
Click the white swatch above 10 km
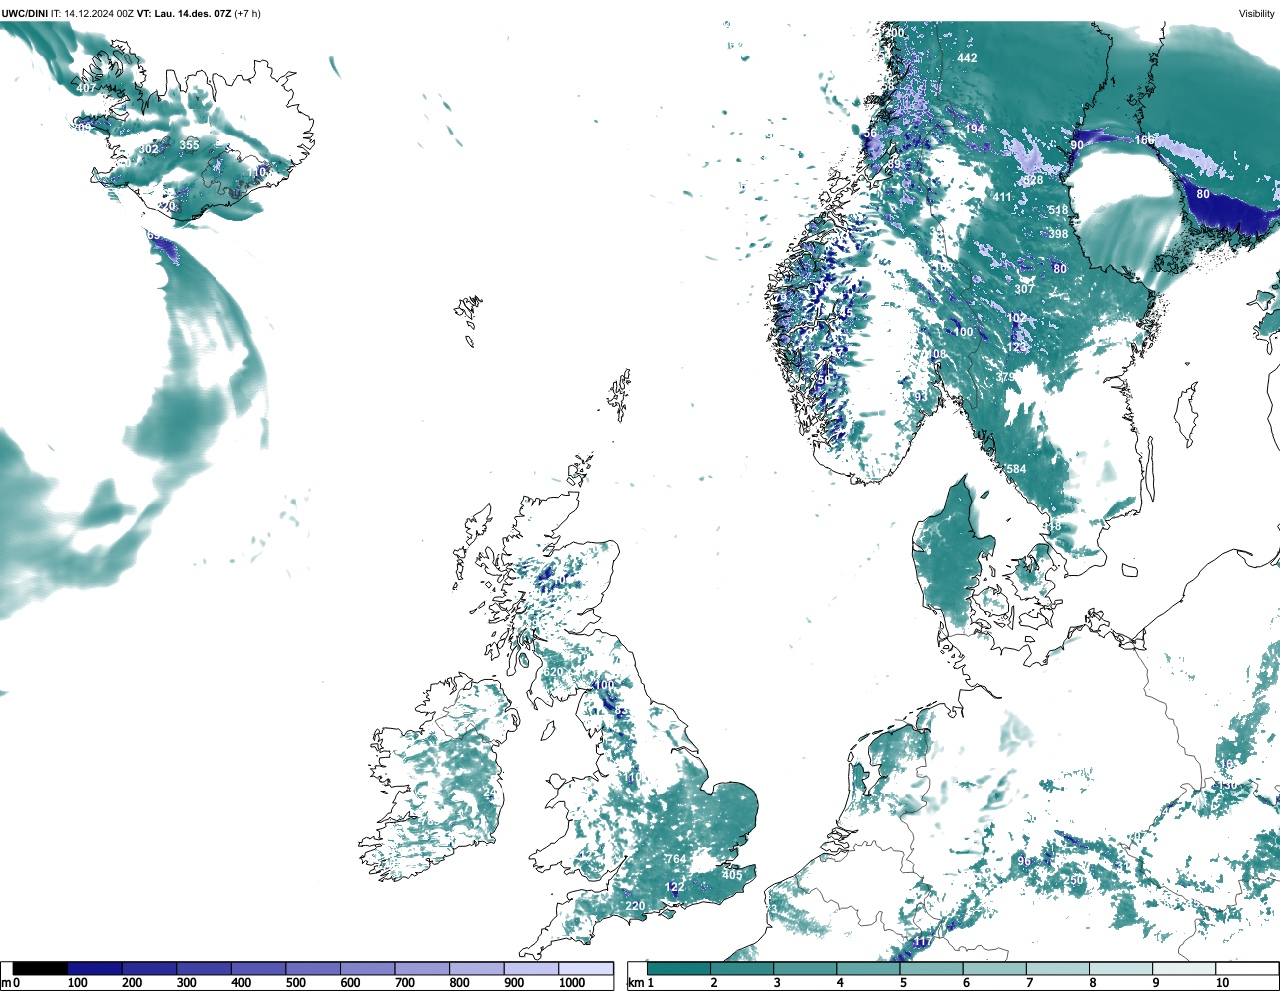(x=1246, y=968)
